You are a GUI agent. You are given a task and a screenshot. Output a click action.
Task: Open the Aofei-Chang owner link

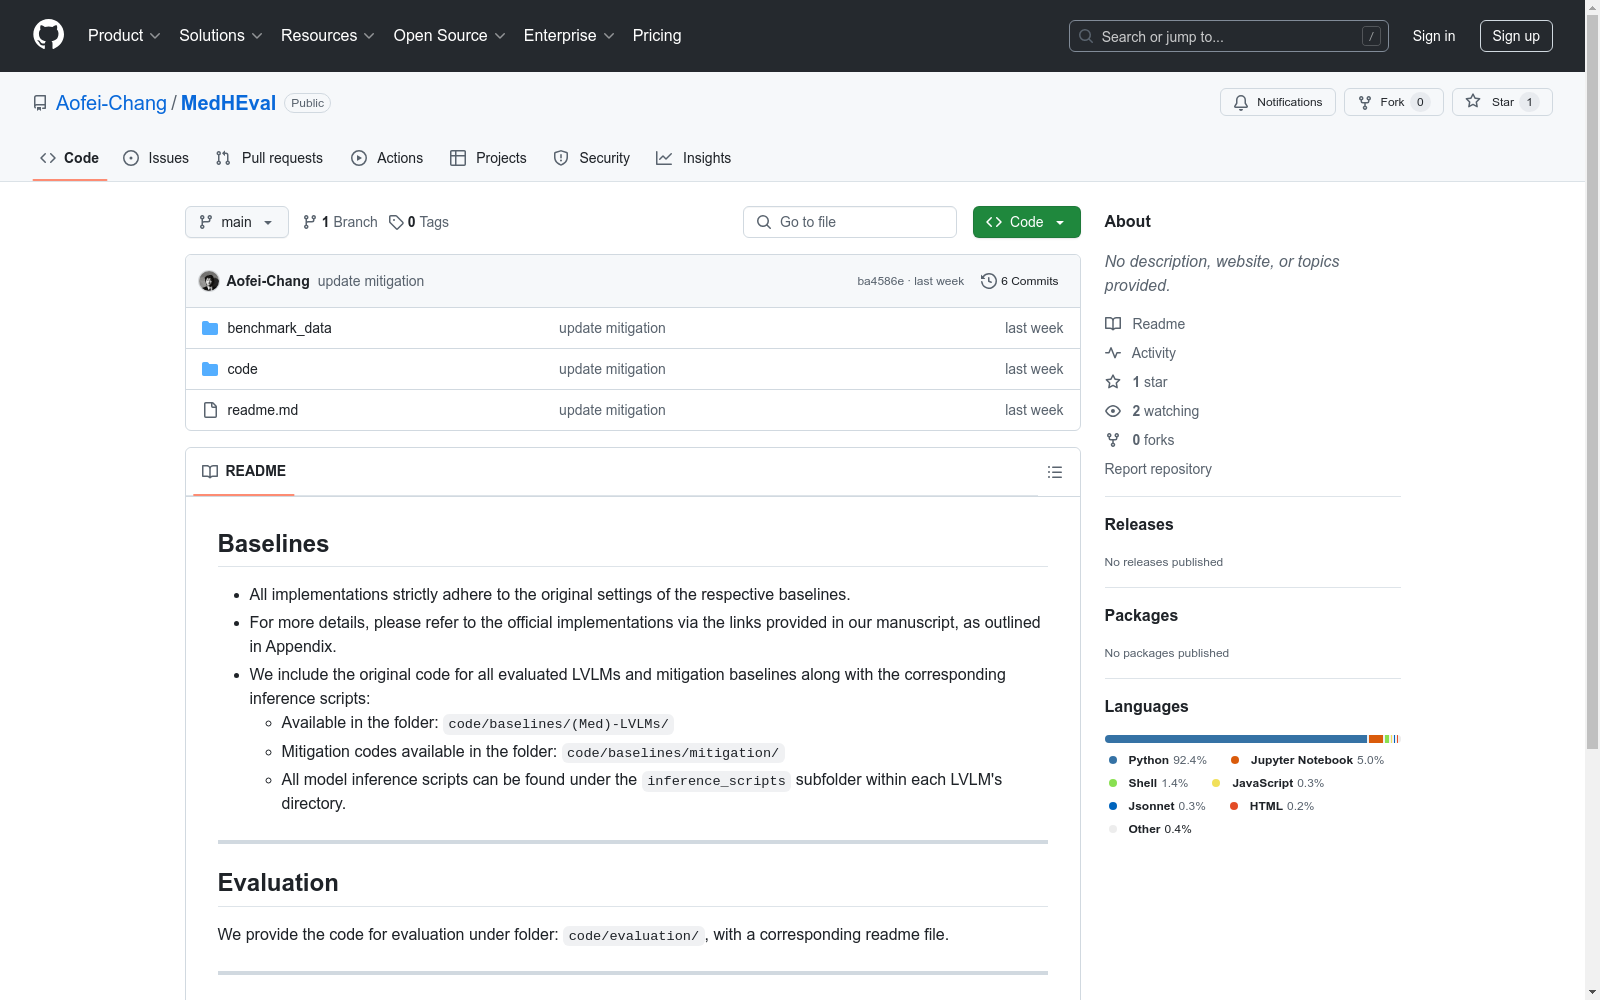pos(111,103)
